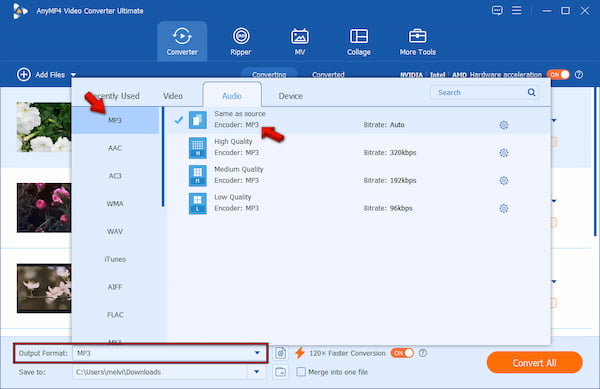Toggle 120x Faster Conversion switch

402,353
